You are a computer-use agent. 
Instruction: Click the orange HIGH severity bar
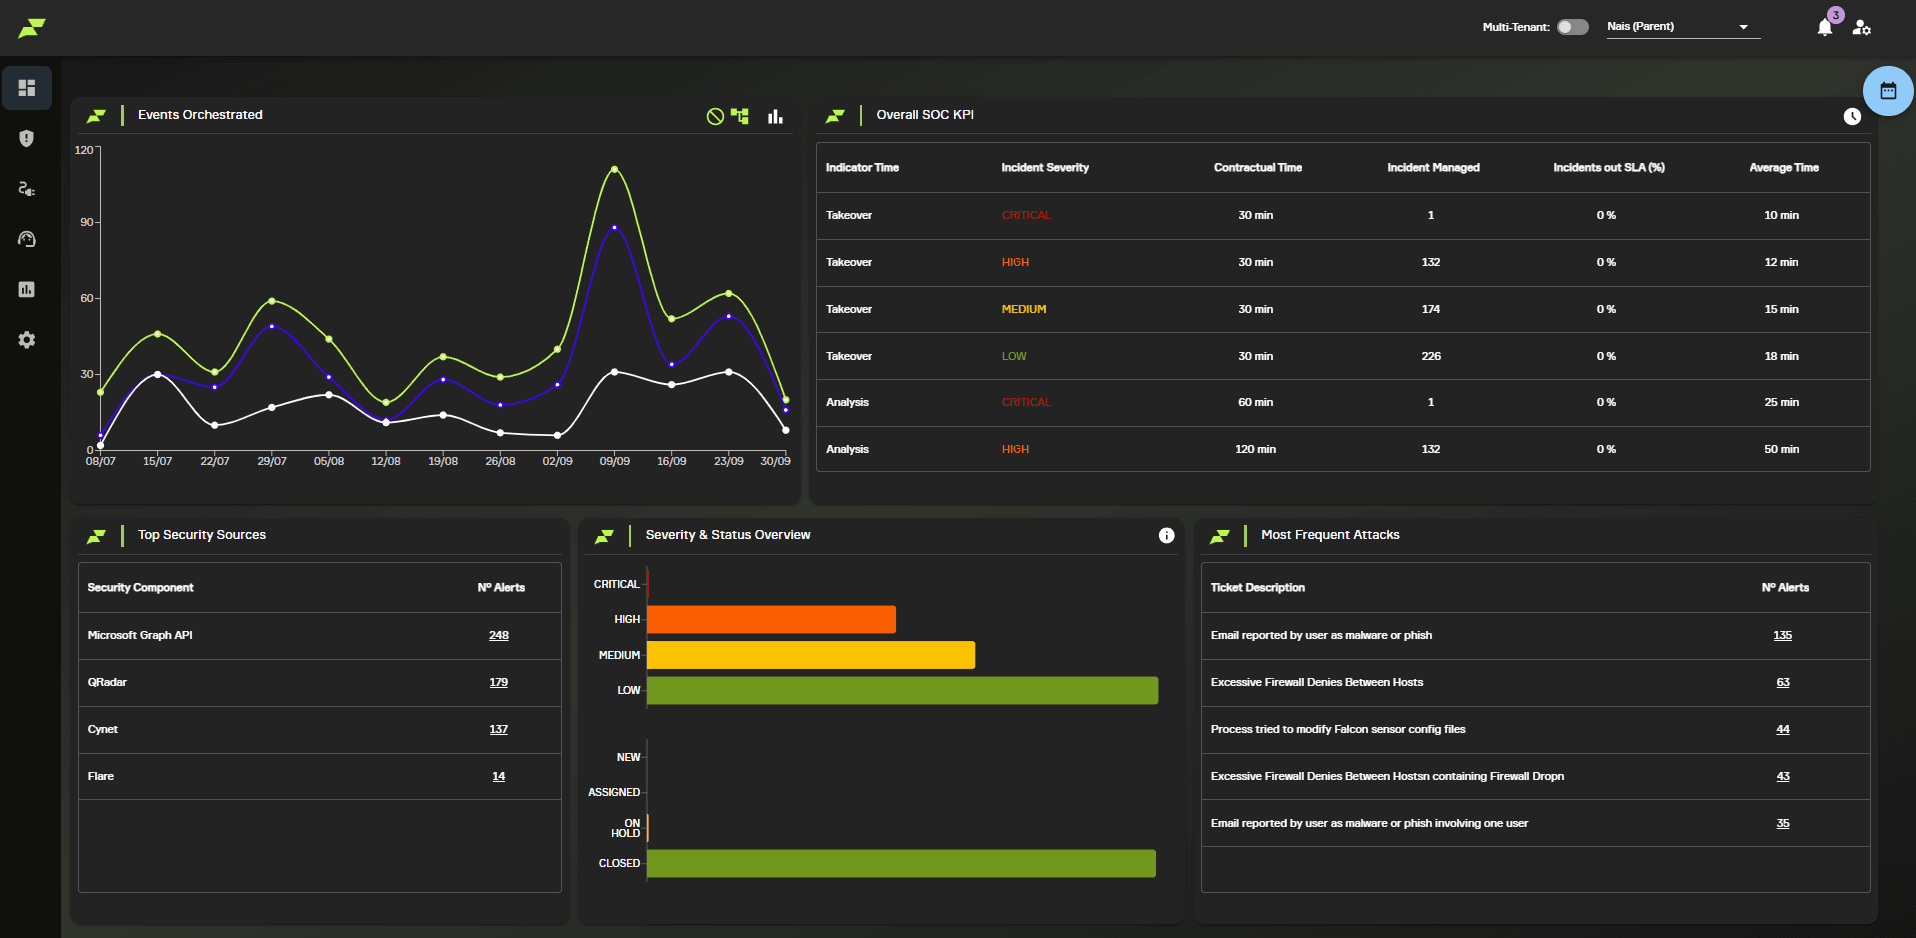click(771, 620)
